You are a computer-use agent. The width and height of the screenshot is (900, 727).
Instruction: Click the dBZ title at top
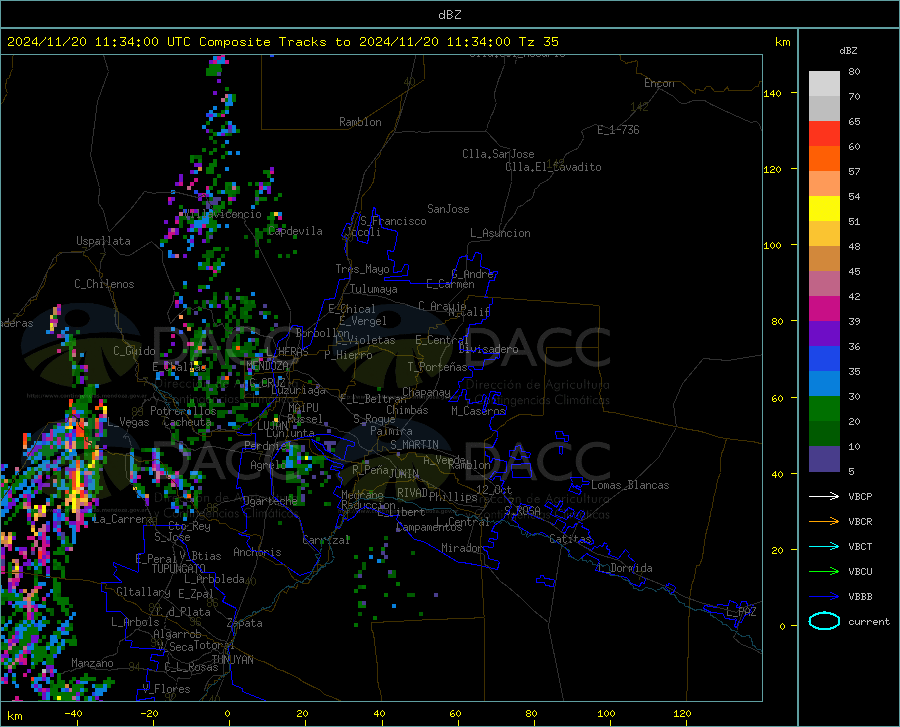point(449,15)
